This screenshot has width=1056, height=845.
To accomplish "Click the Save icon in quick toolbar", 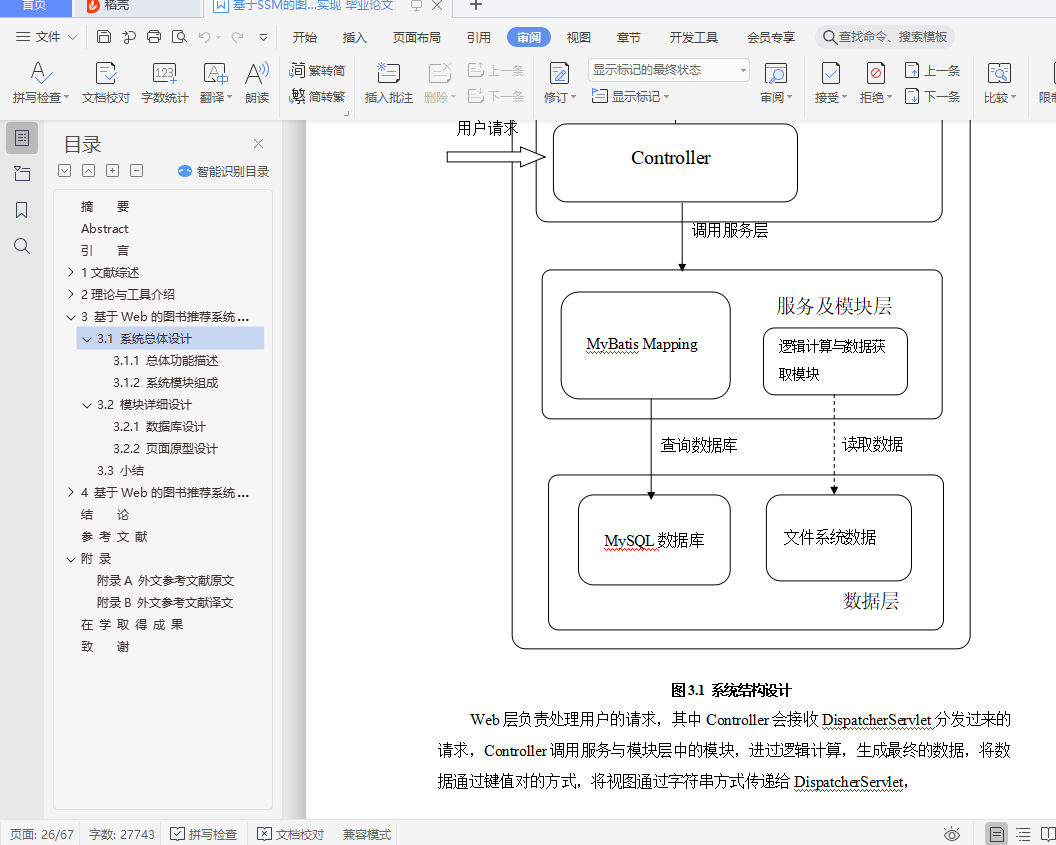I will (104, 36).
